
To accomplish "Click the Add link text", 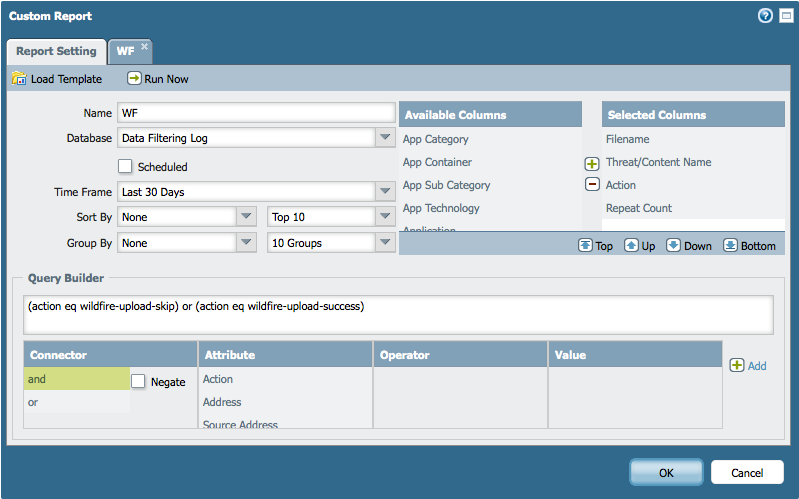I will coord(757,366).
